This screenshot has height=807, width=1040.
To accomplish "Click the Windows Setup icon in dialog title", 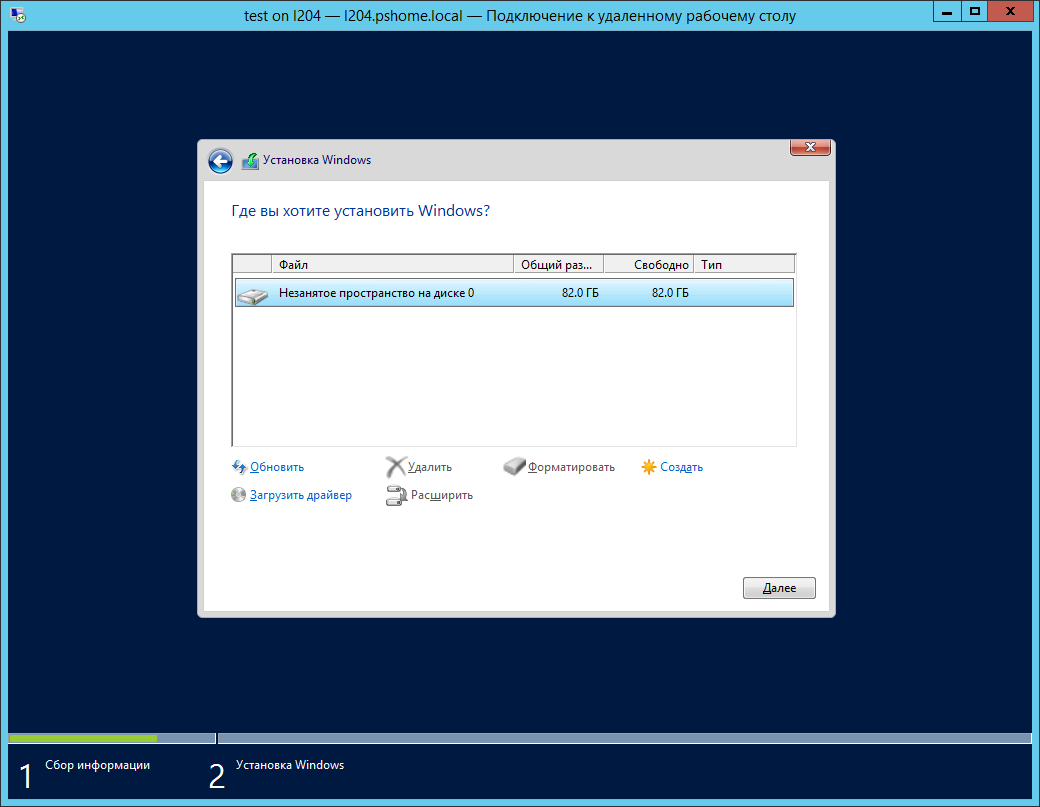I will coord(250,161).
